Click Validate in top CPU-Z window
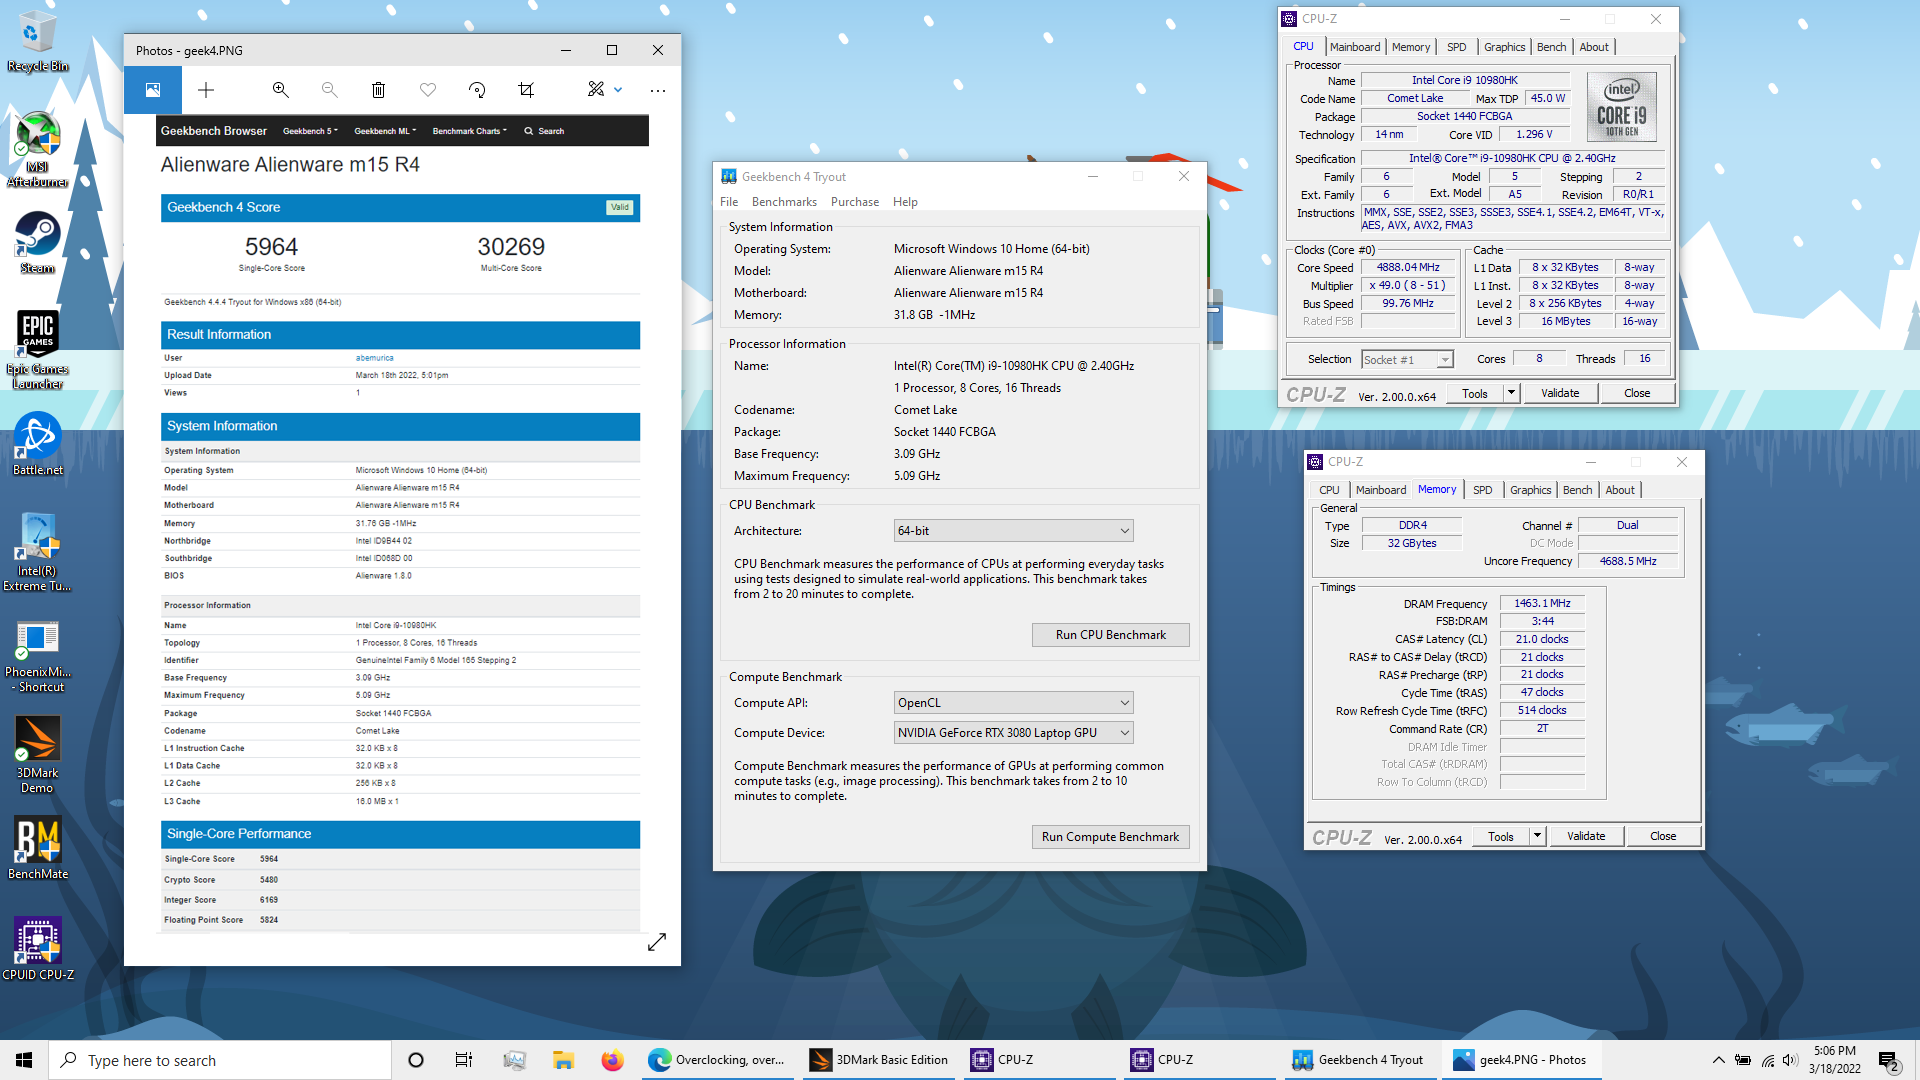The width and height of the screenshot is (1920, 1080). coord(1559,393)
